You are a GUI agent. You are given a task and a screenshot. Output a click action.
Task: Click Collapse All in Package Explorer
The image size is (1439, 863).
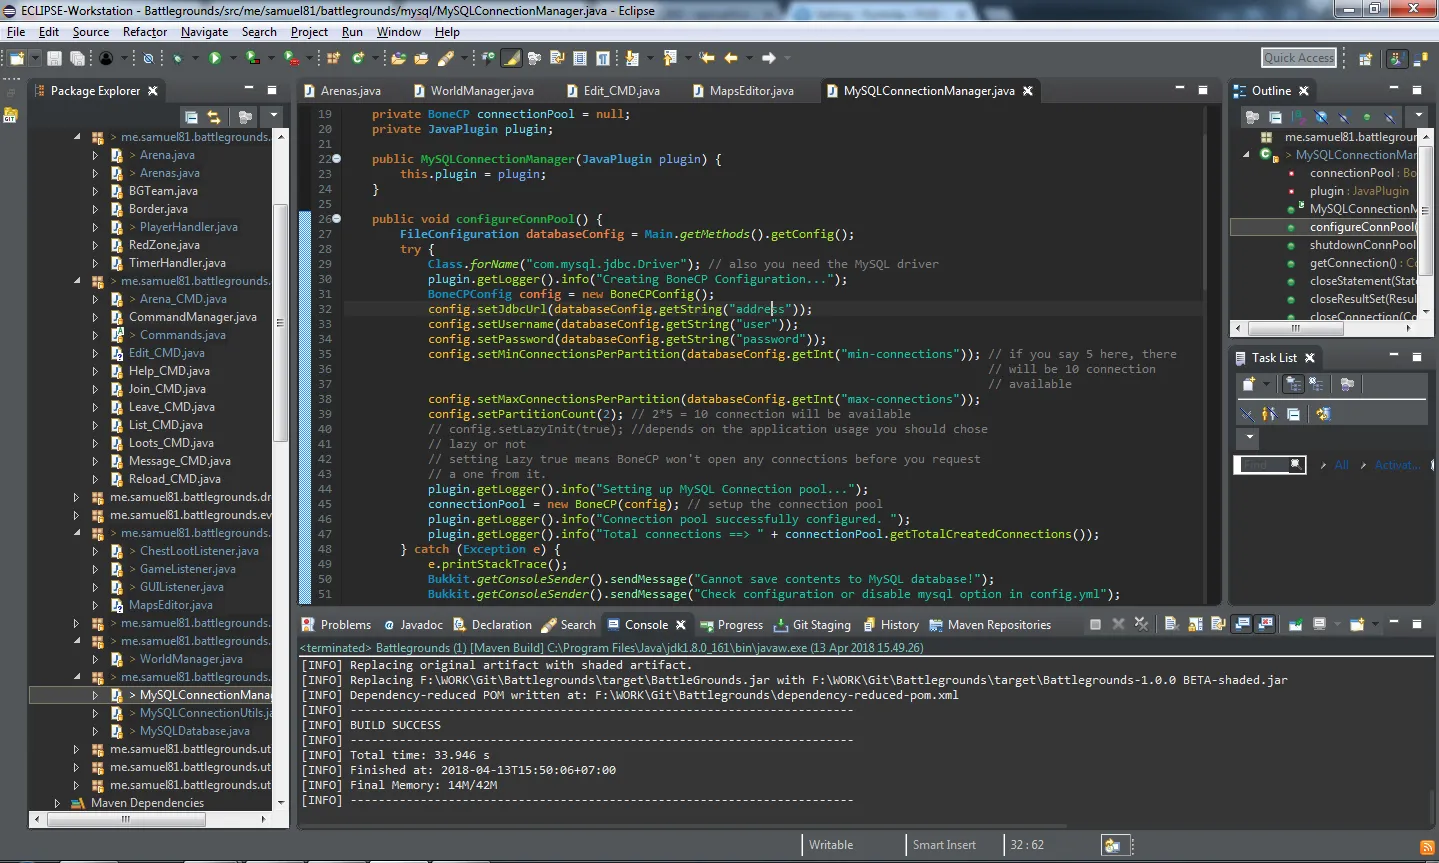click(191, 117)
